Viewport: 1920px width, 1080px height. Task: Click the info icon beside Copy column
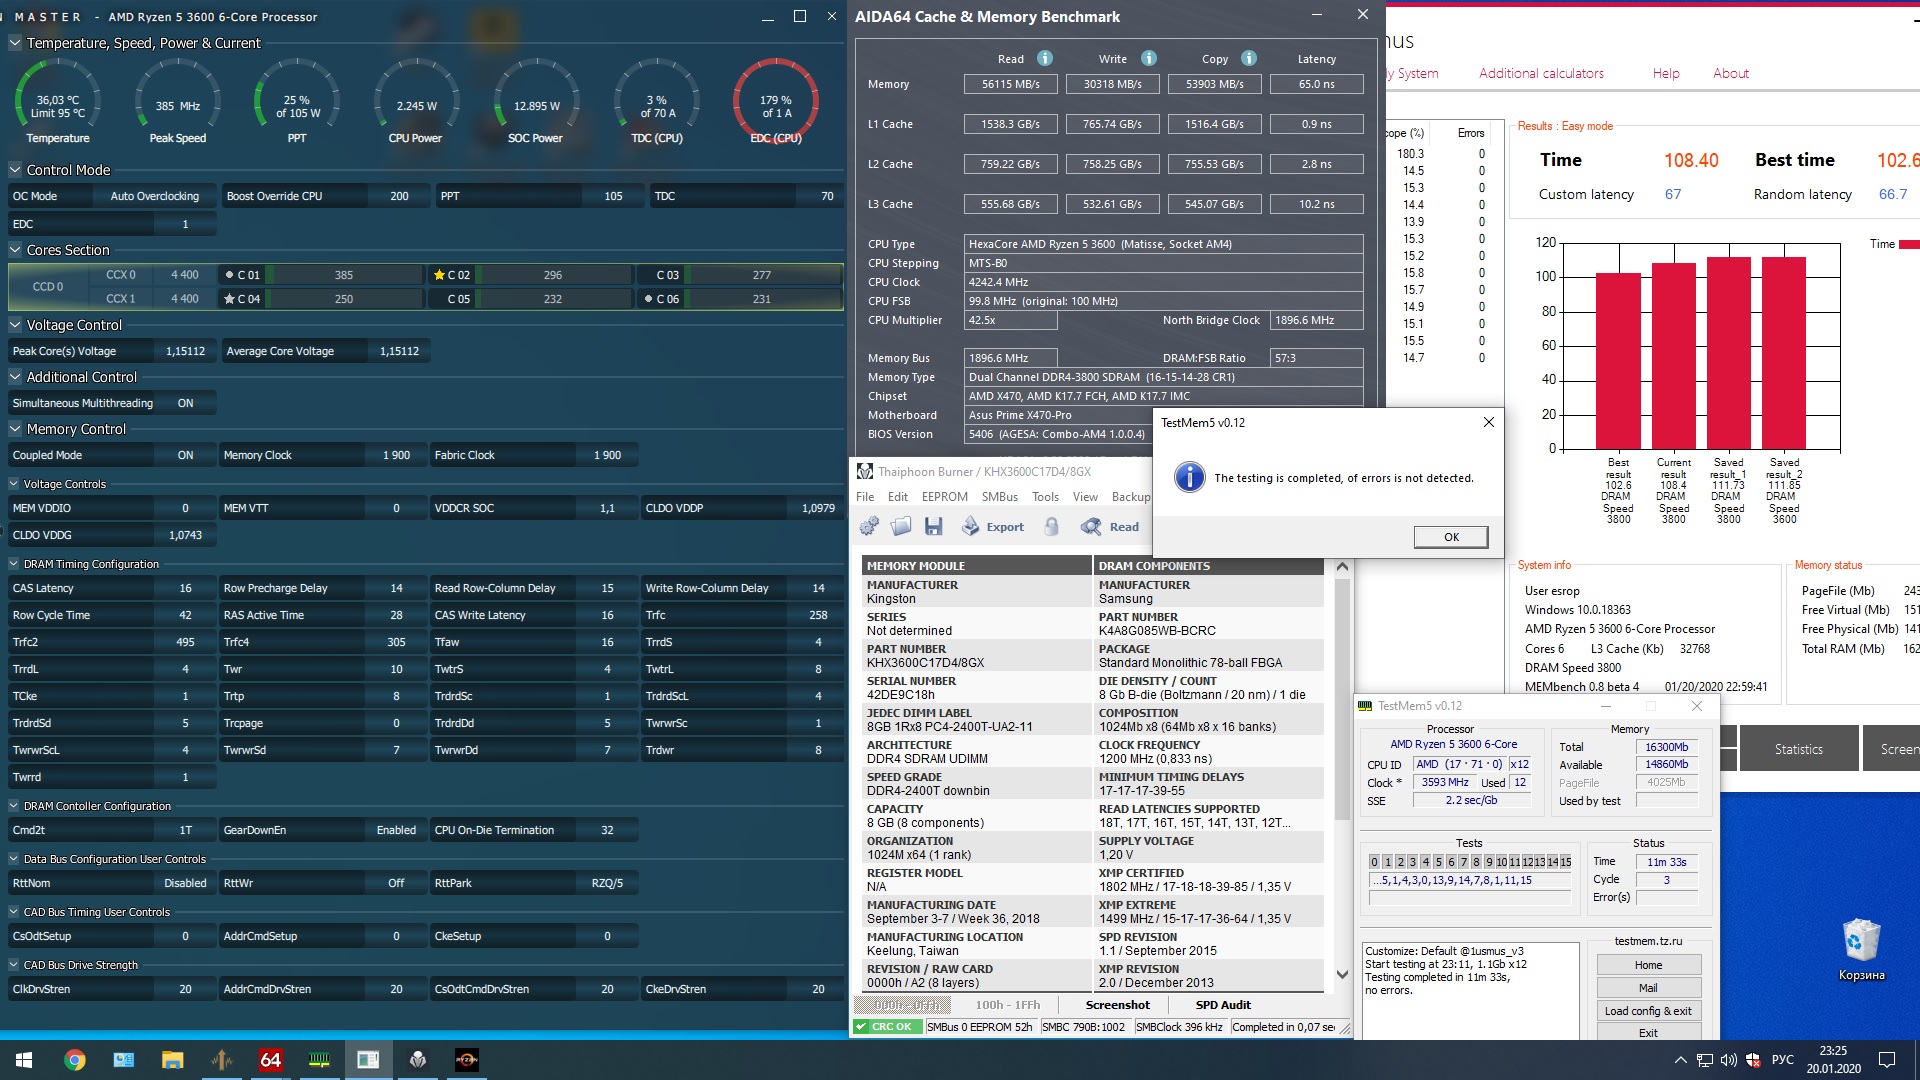1249,58
